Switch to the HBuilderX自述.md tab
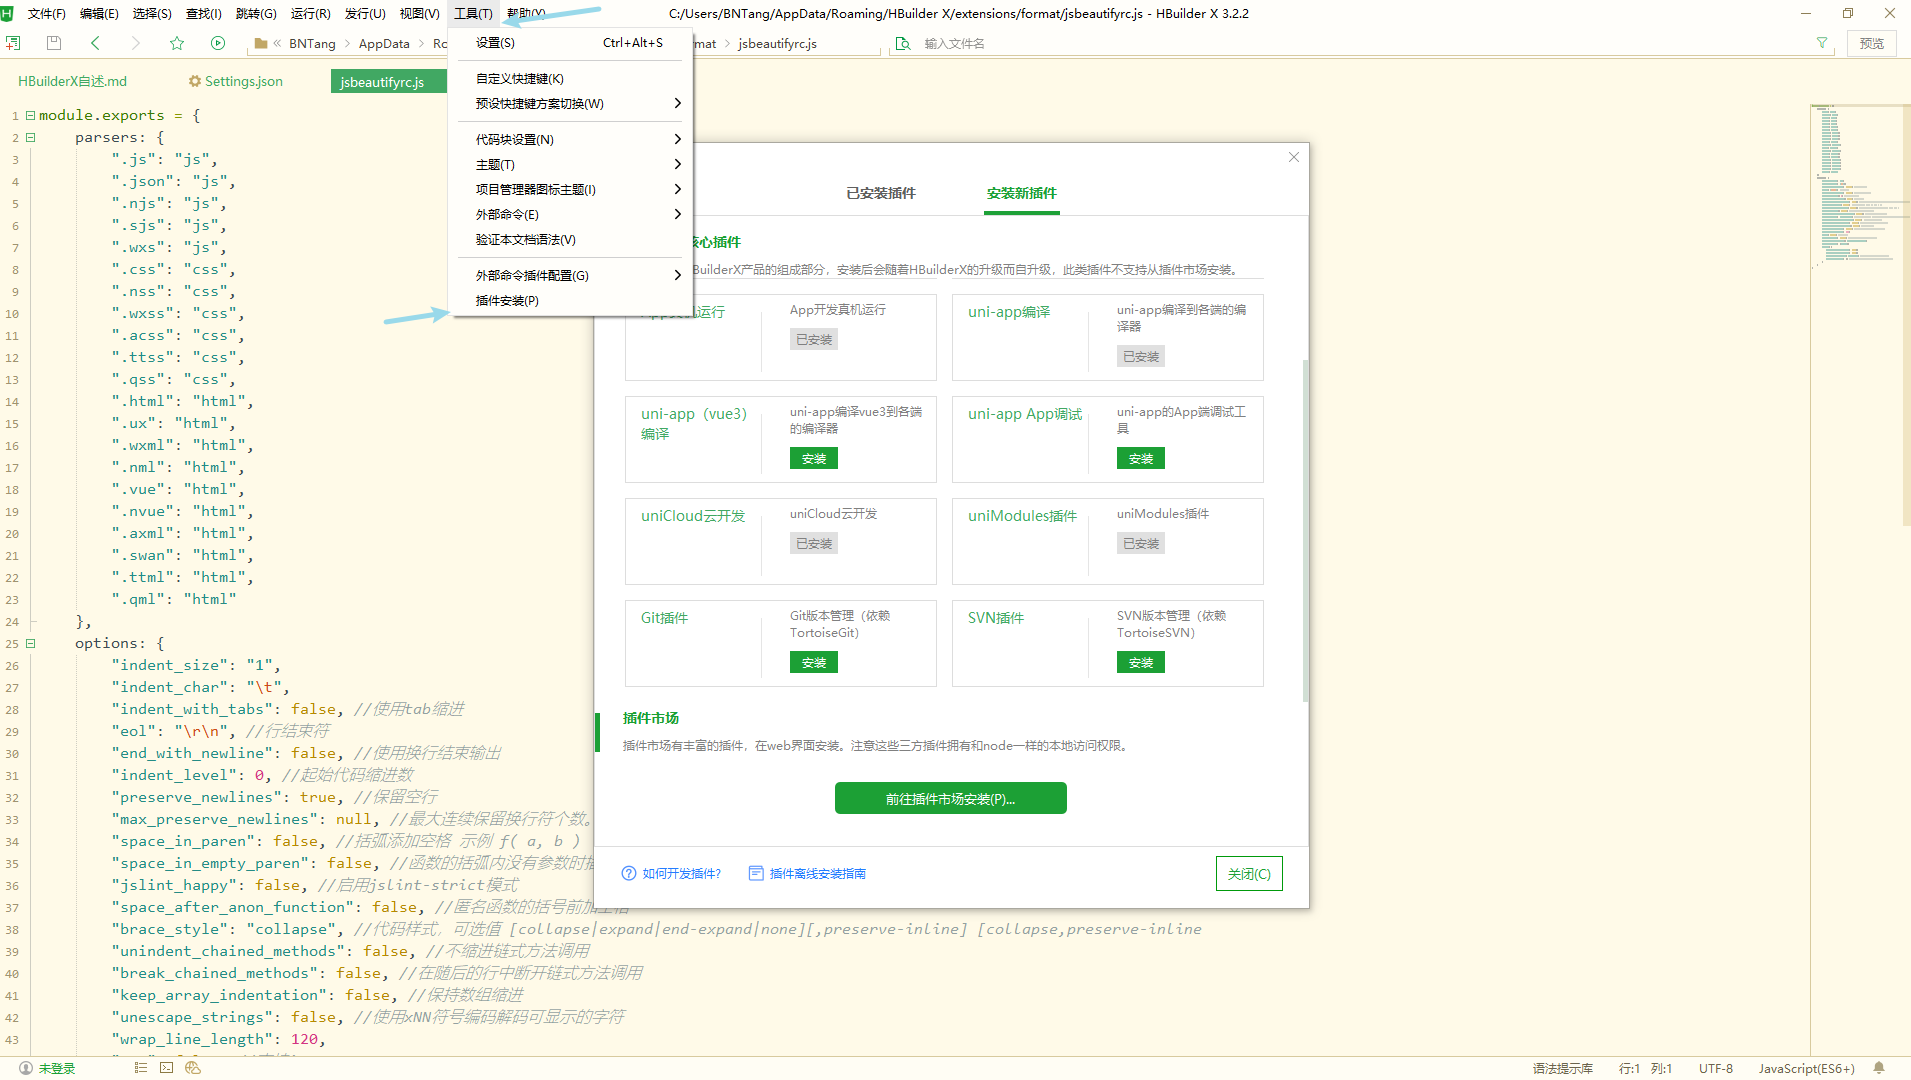 point(72,82)
